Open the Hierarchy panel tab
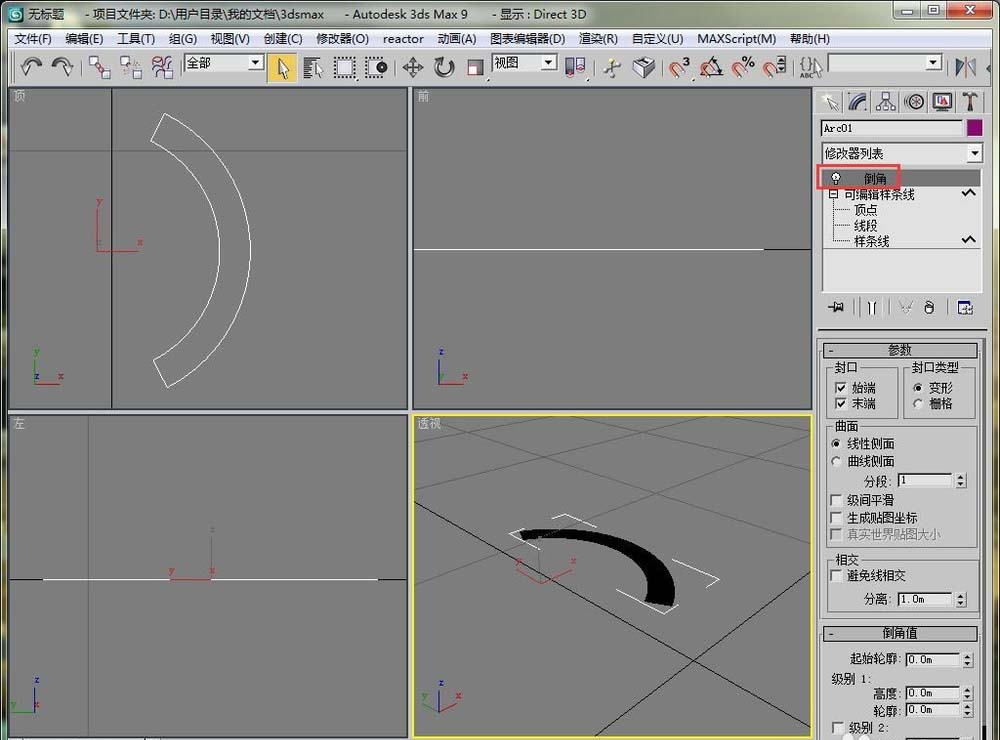This screenshot has height=740, width=1000. (885, 102)
